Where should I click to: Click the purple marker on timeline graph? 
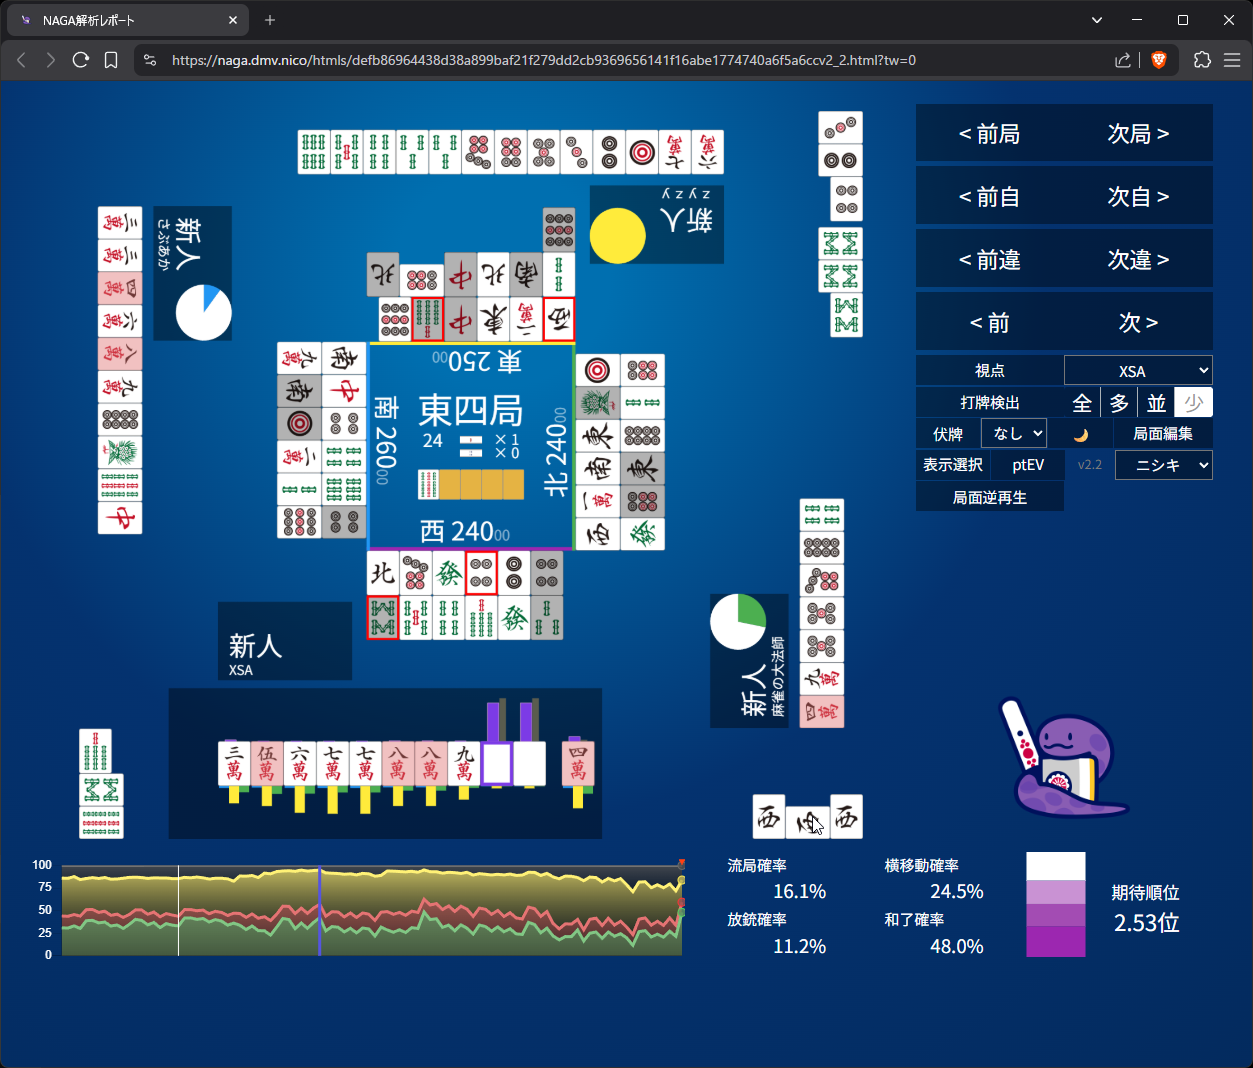pyautogui.click(x=319, y=910)
